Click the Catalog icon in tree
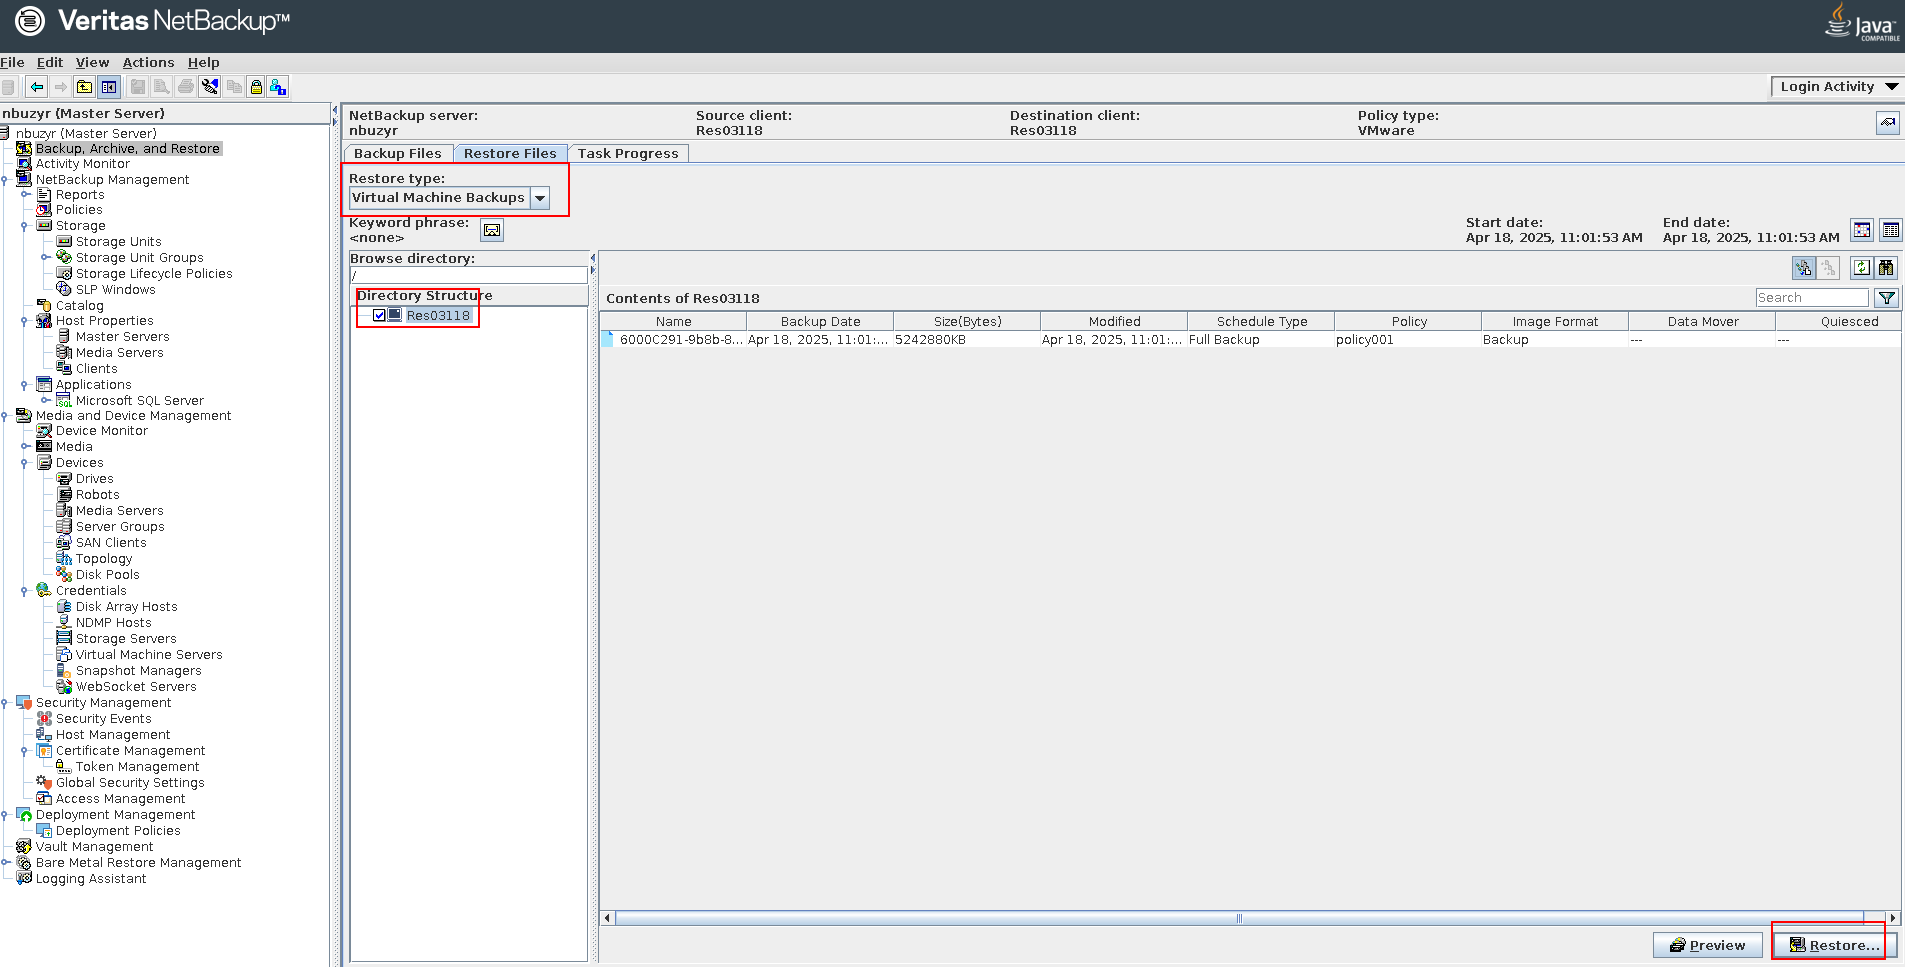1905x967 pixels. (x=44, y=306)
